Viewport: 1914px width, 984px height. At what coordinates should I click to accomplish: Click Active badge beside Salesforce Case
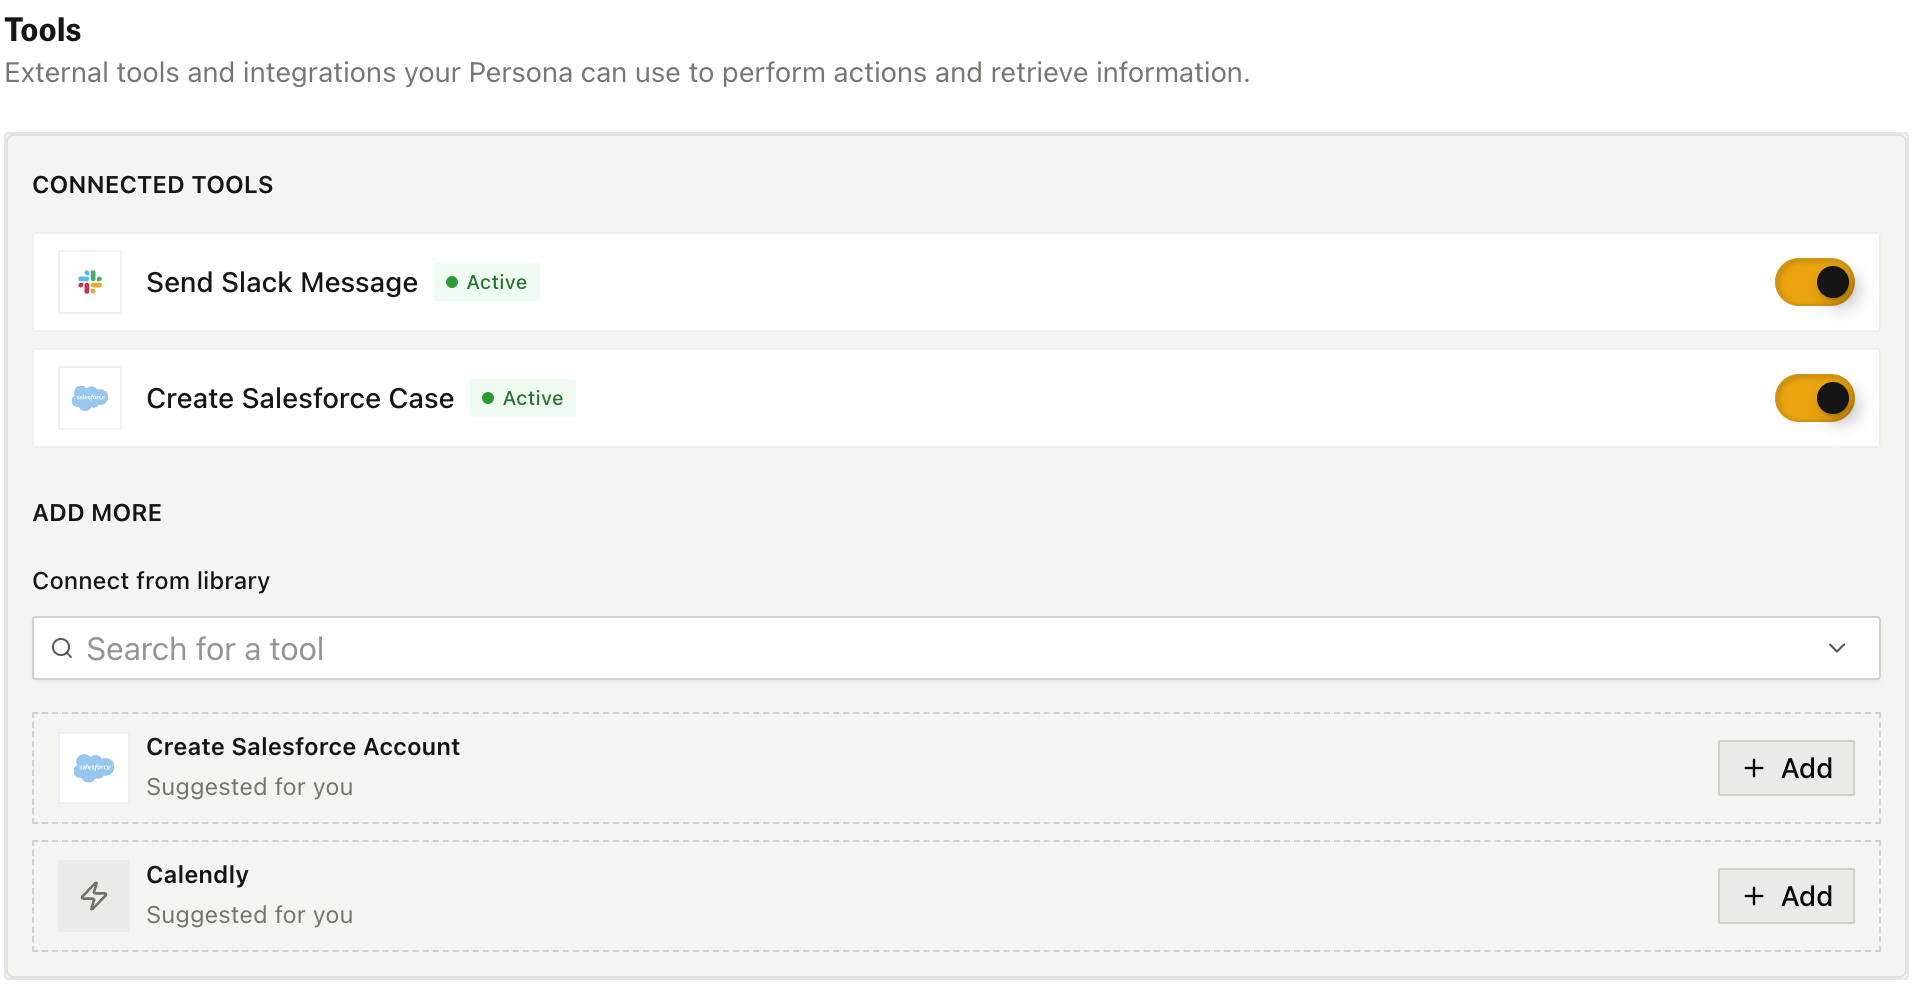tap(523, 398)
